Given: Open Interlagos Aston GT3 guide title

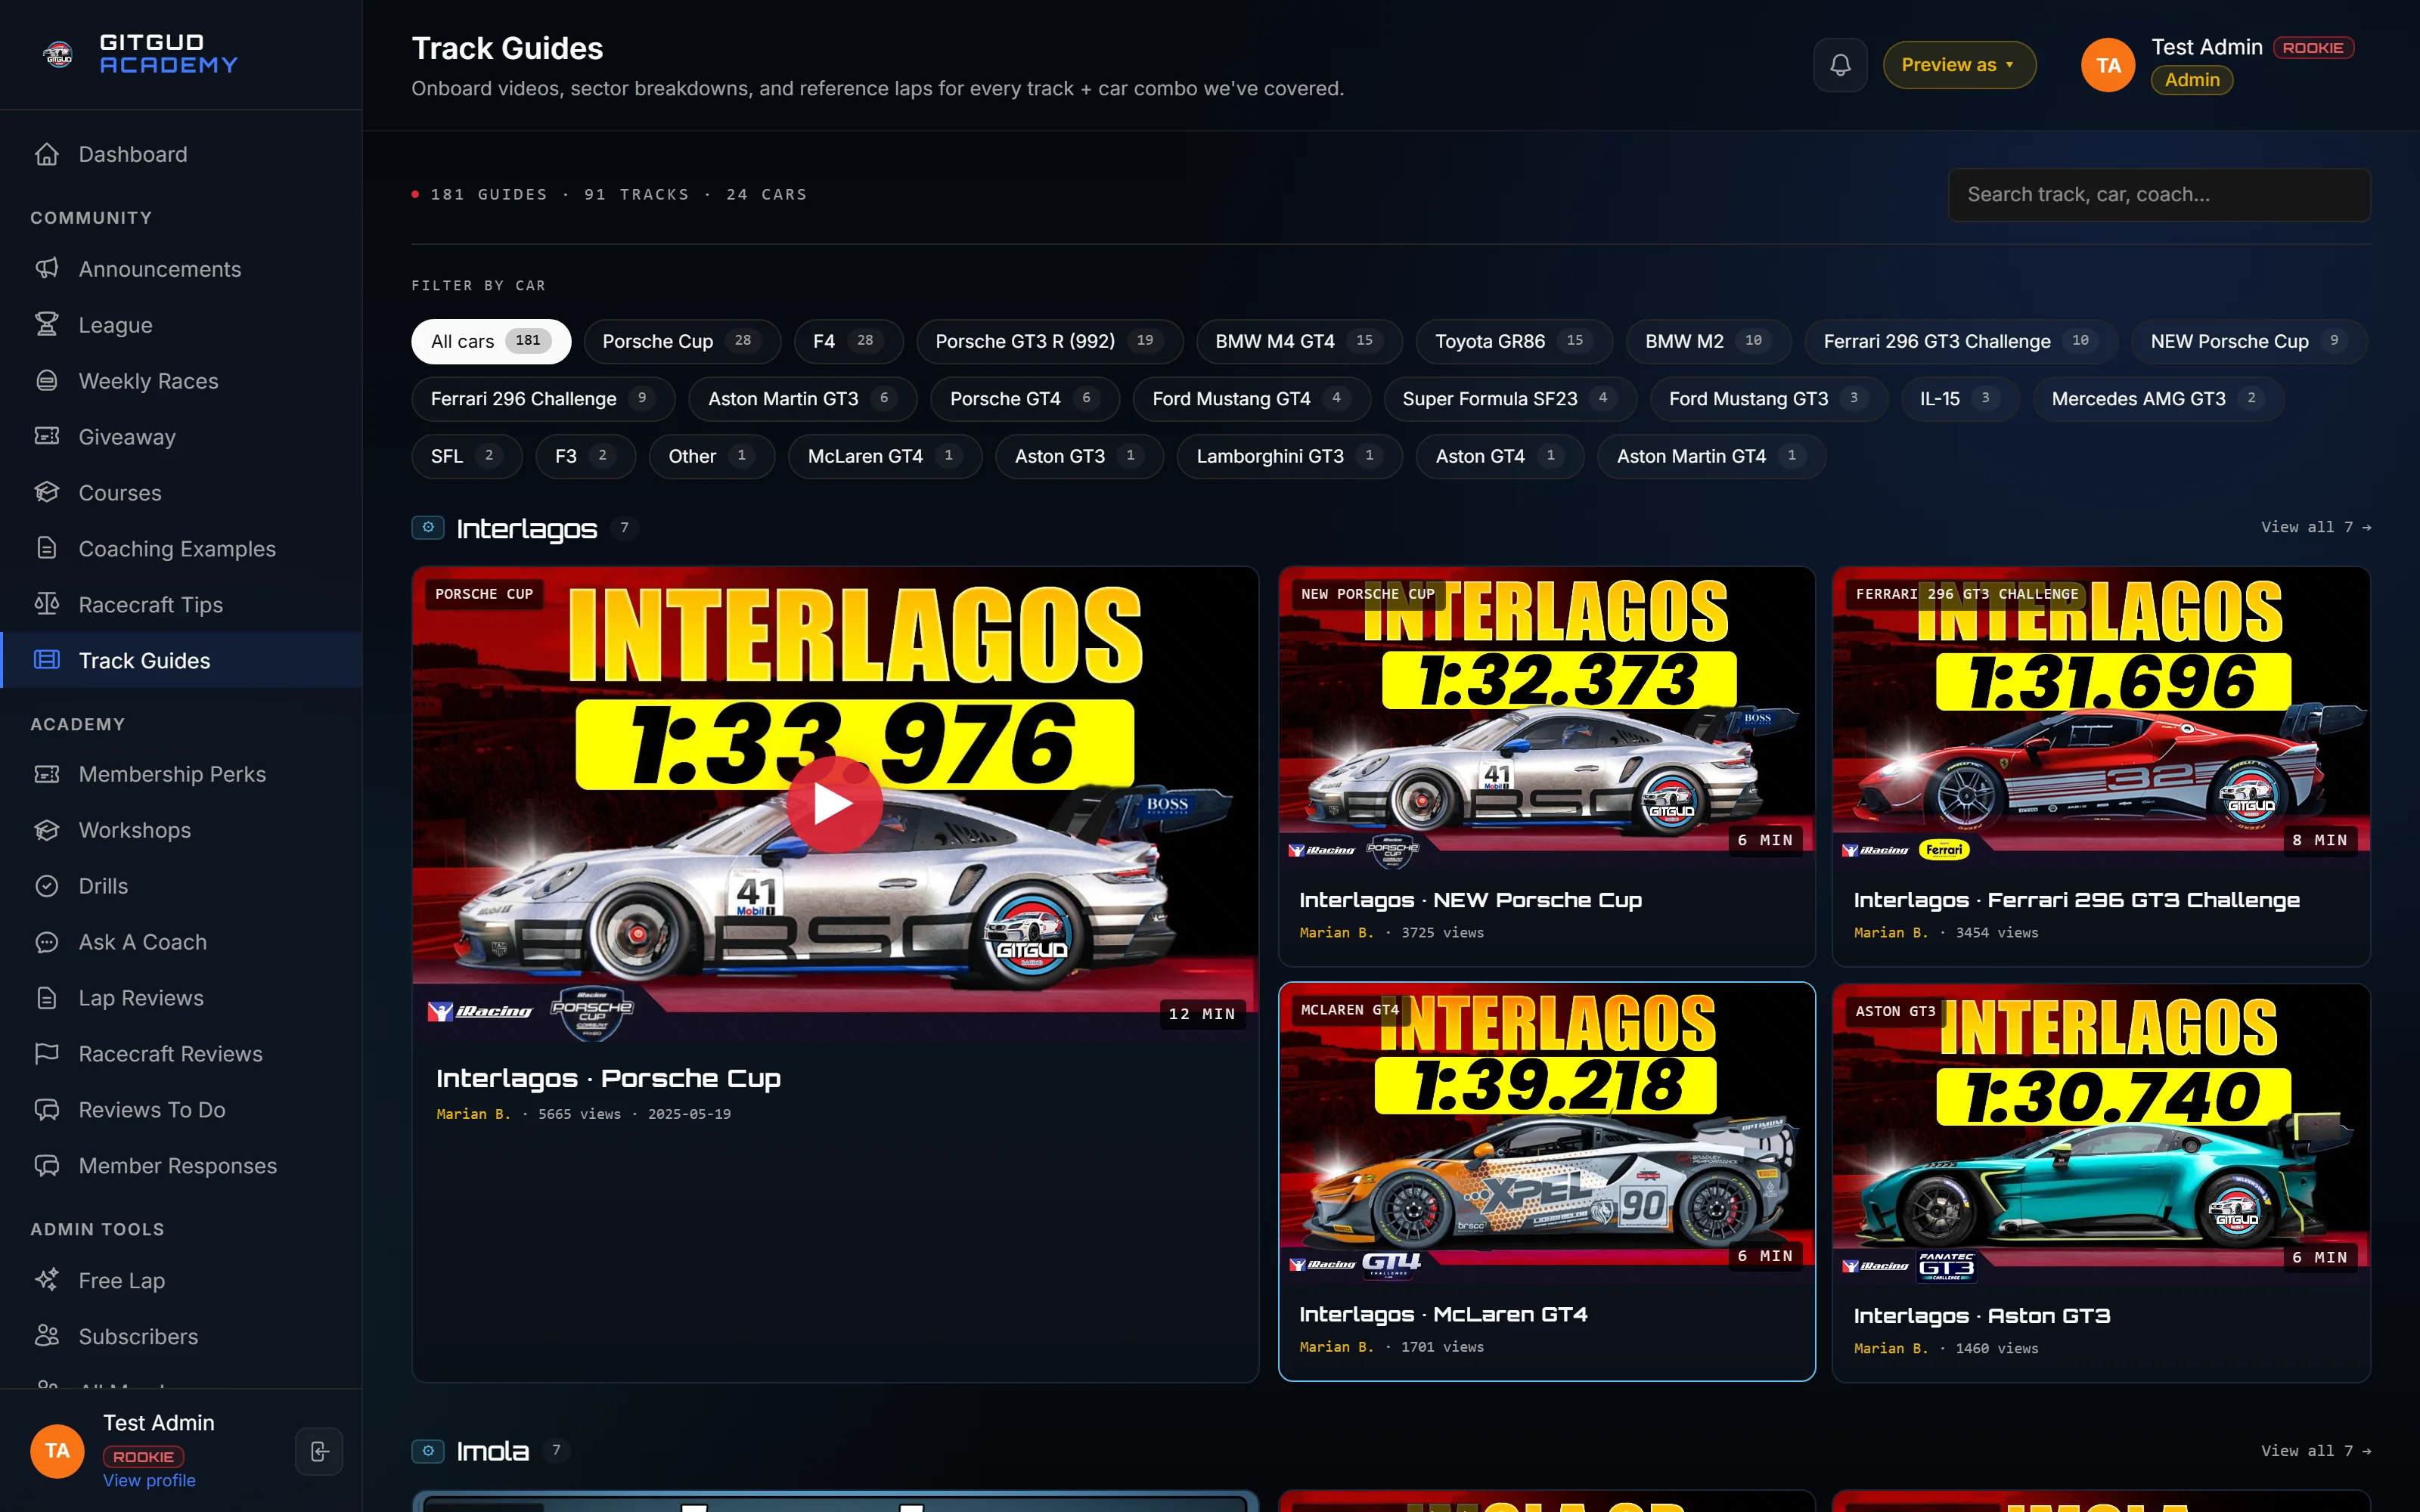Looking at the screenshot, I should coord(1981,1316).
